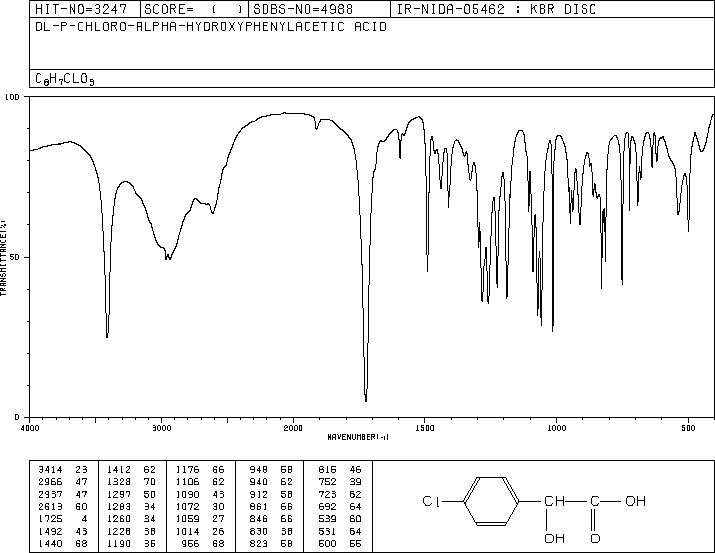Select the DL-P-CHLORO-ALPHA-HYDROXYPHENYLACETIC ACID compound name
This screenshot has width=715, height=553.
coord(211,27)
